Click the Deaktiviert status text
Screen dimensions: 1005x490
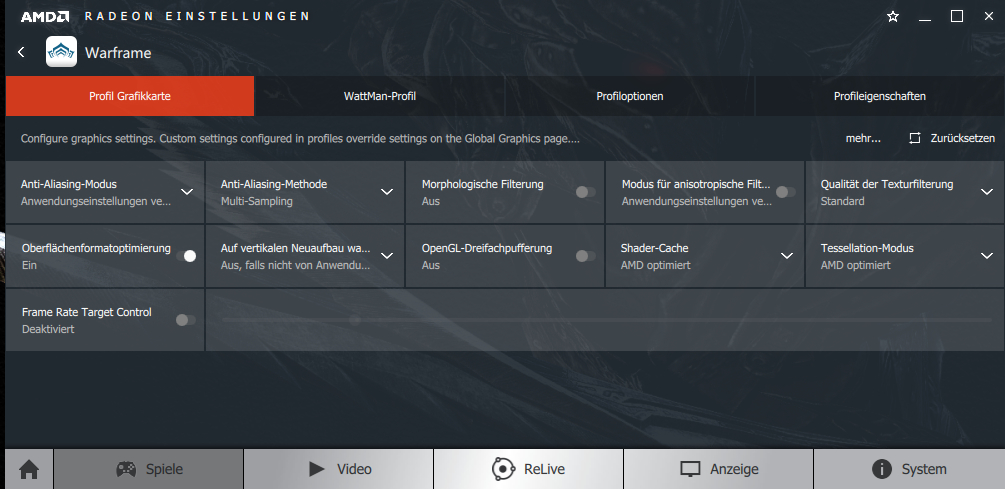48,329
